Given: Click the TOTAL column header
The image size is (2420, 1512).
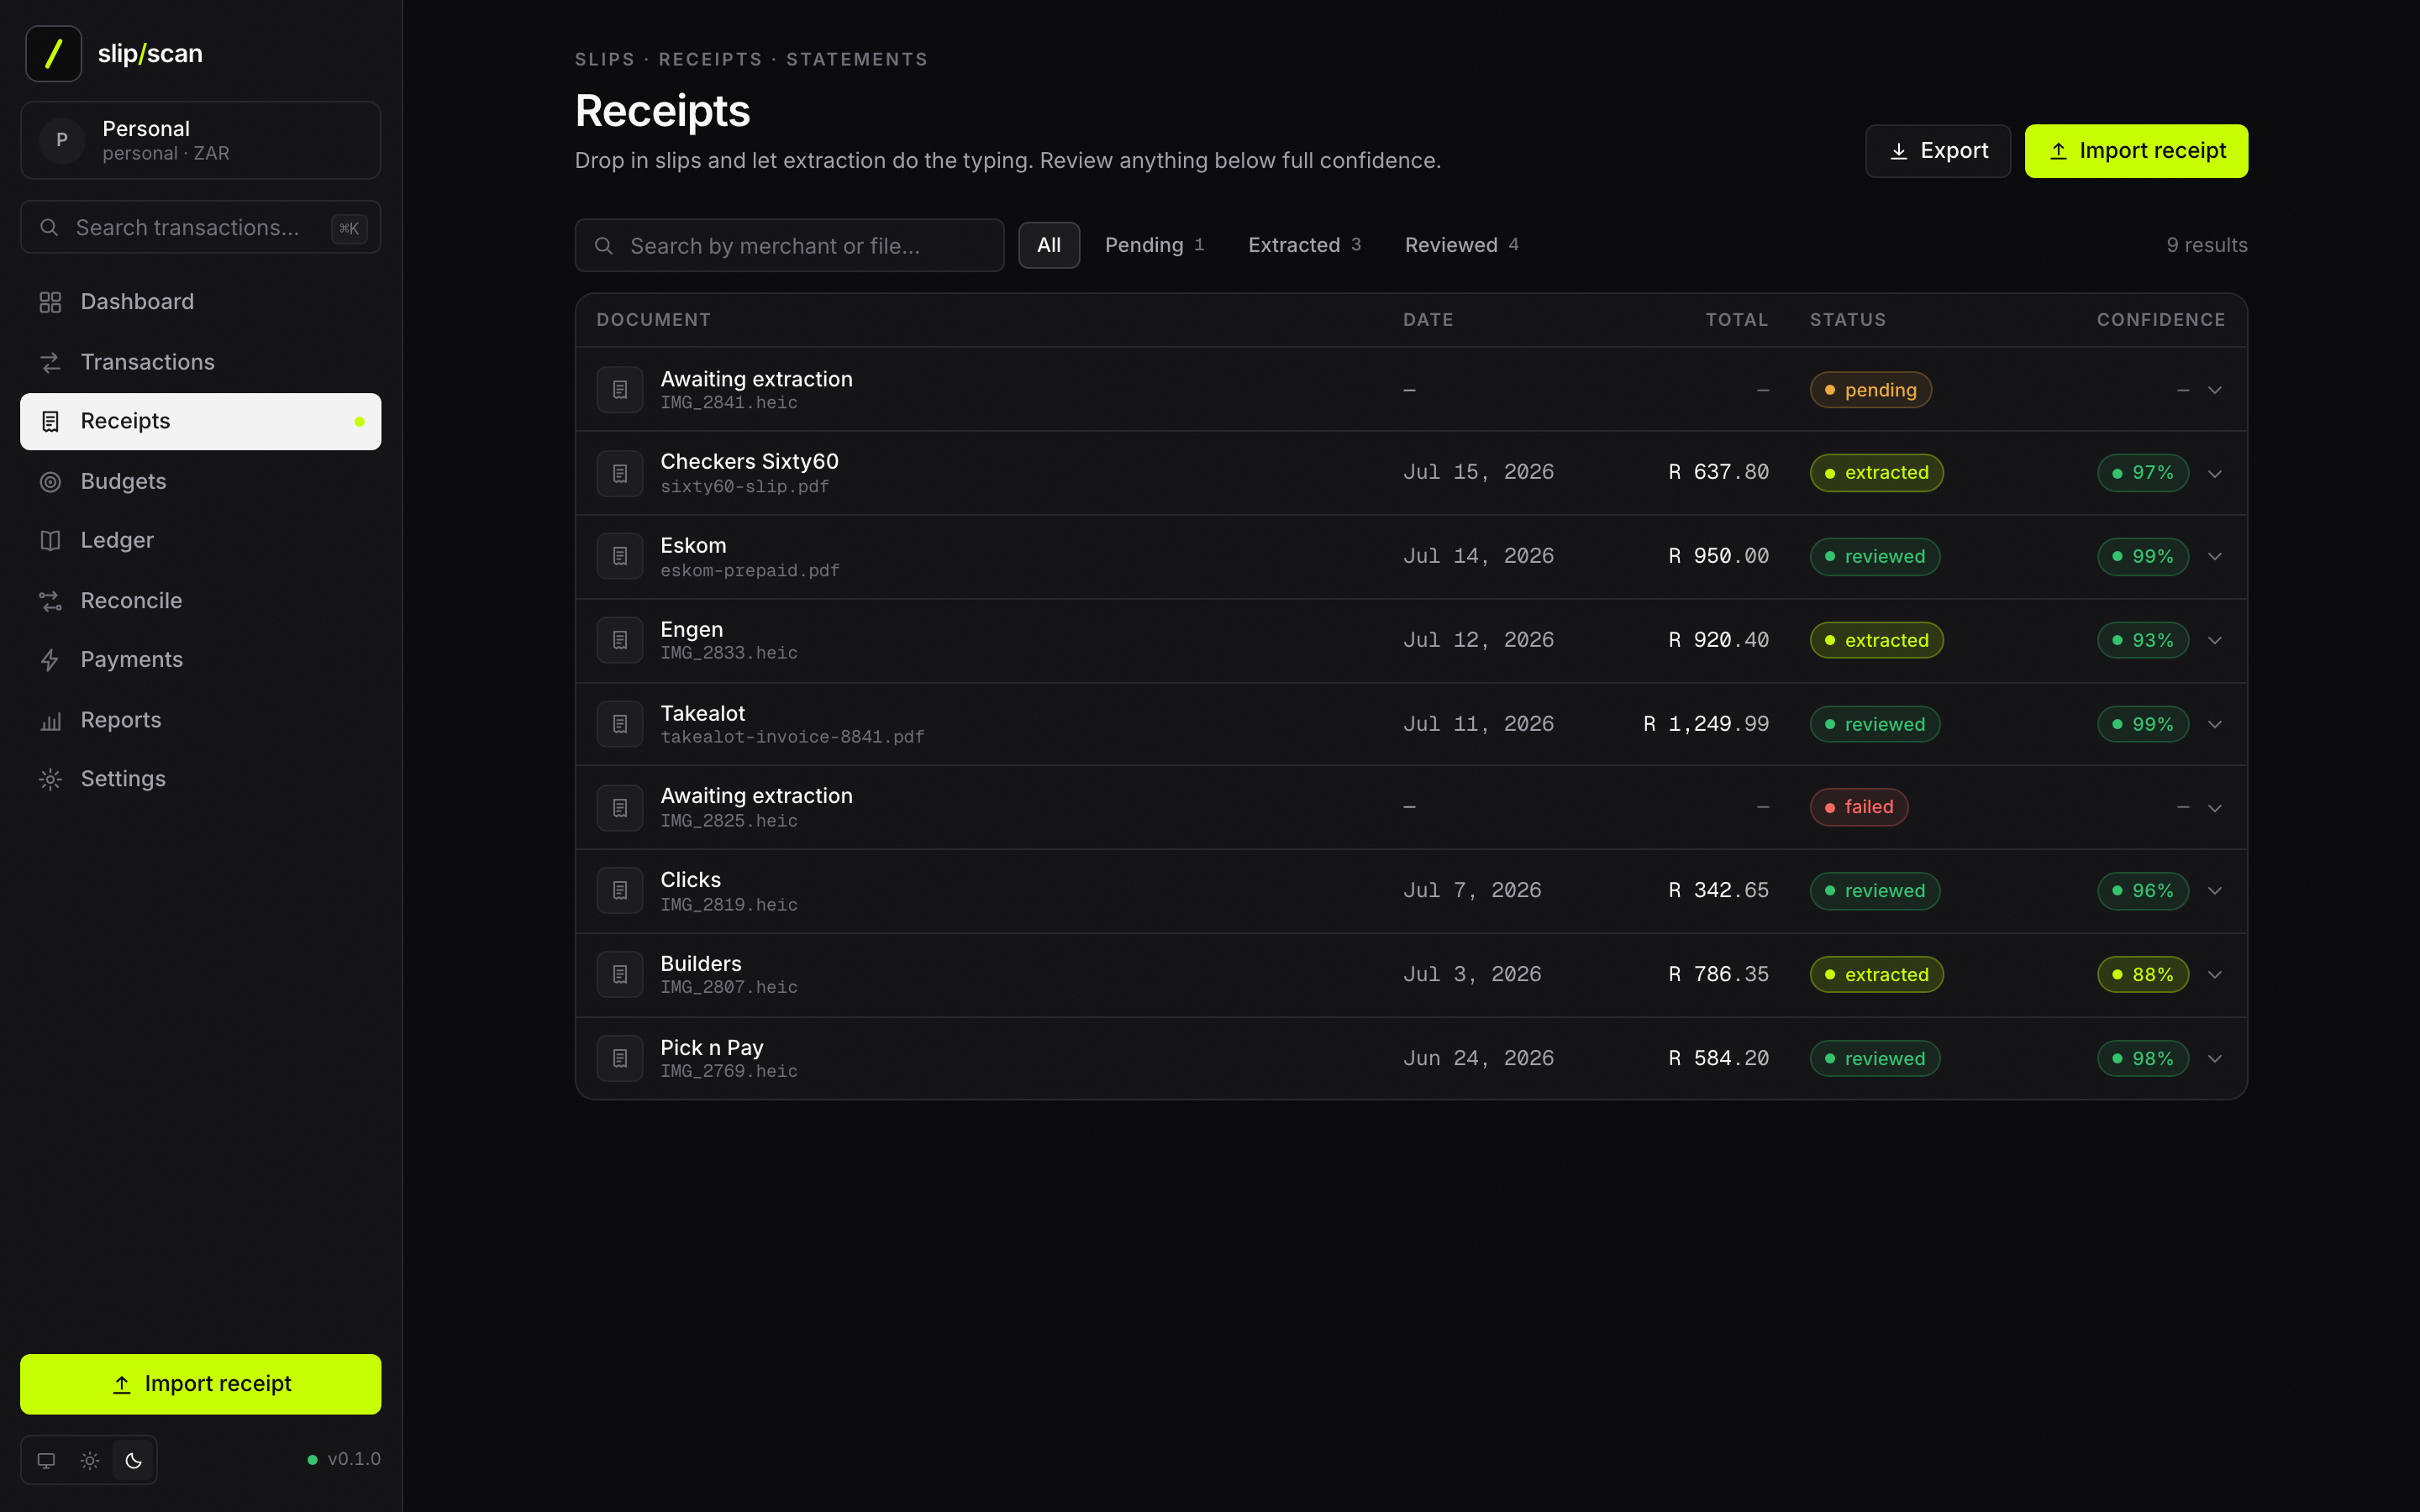Looking at the screenshot, I should pos(1737,320).
